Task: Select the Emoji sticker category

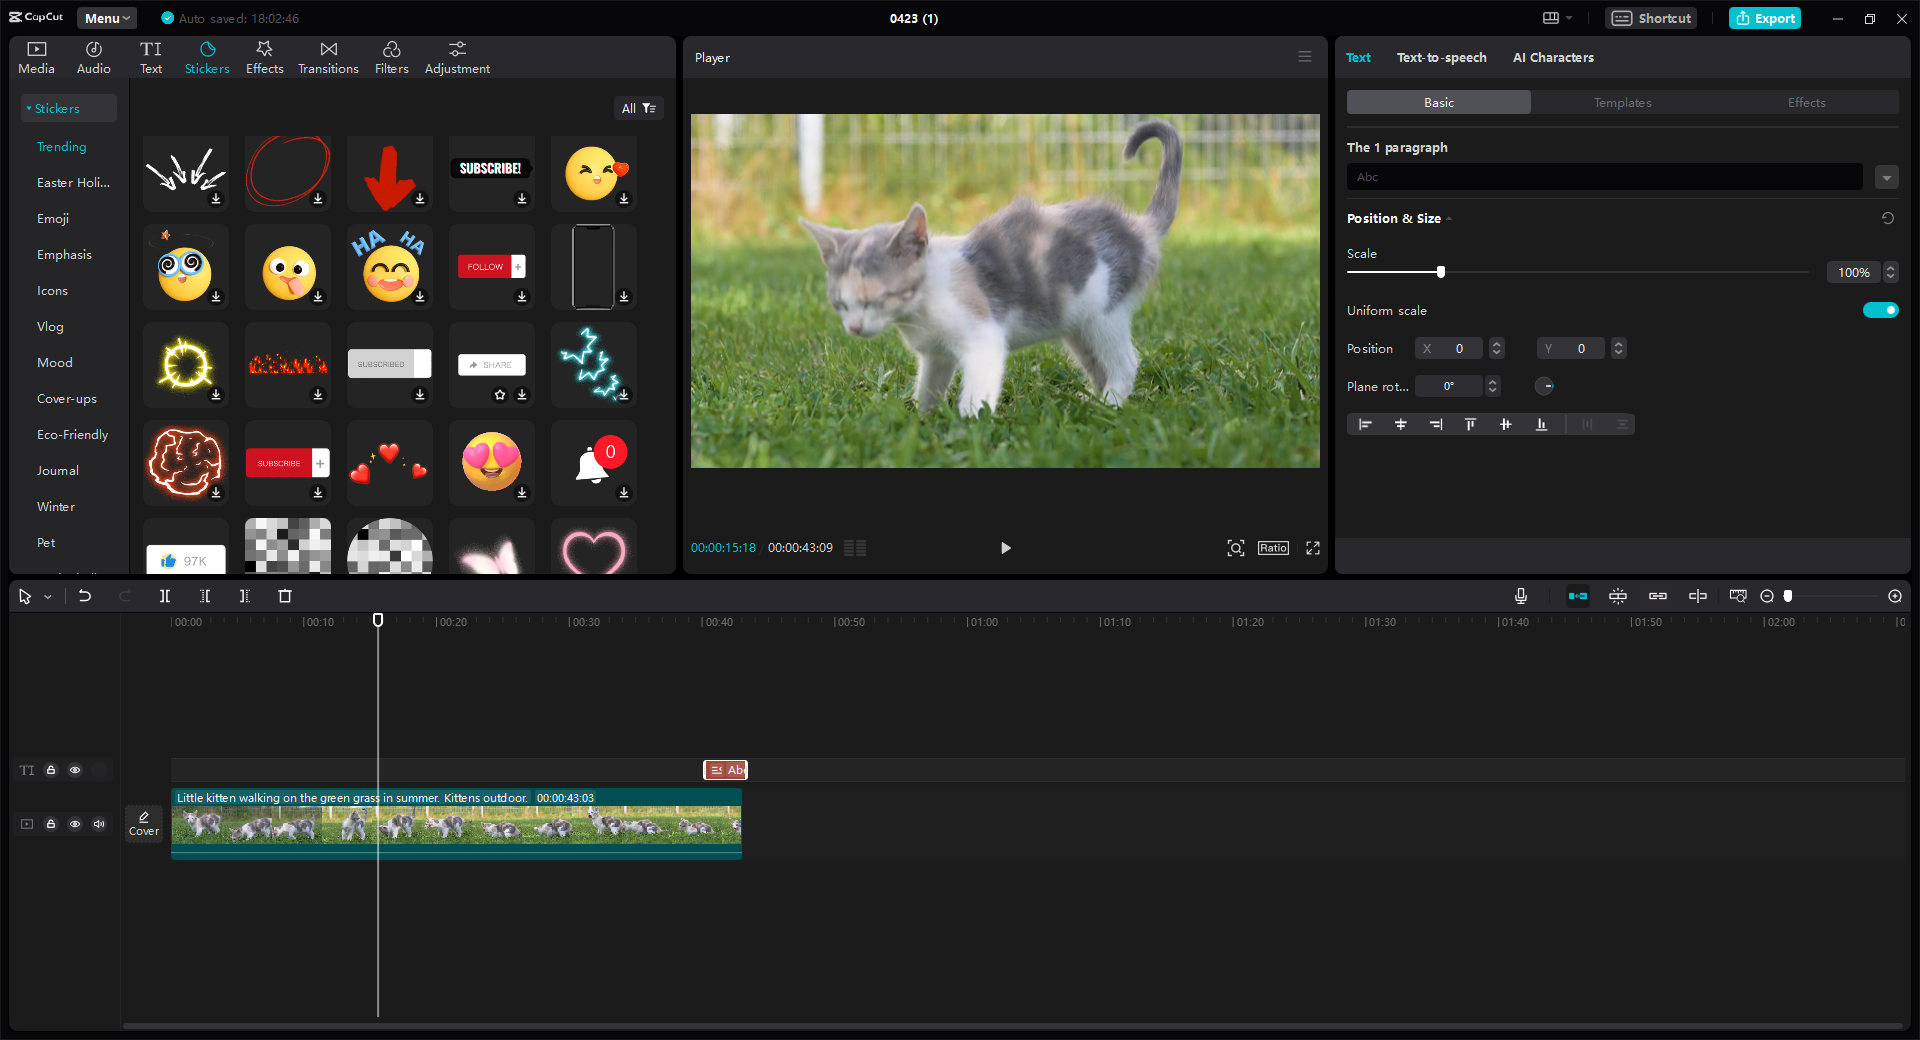Action: pos(53,218)
